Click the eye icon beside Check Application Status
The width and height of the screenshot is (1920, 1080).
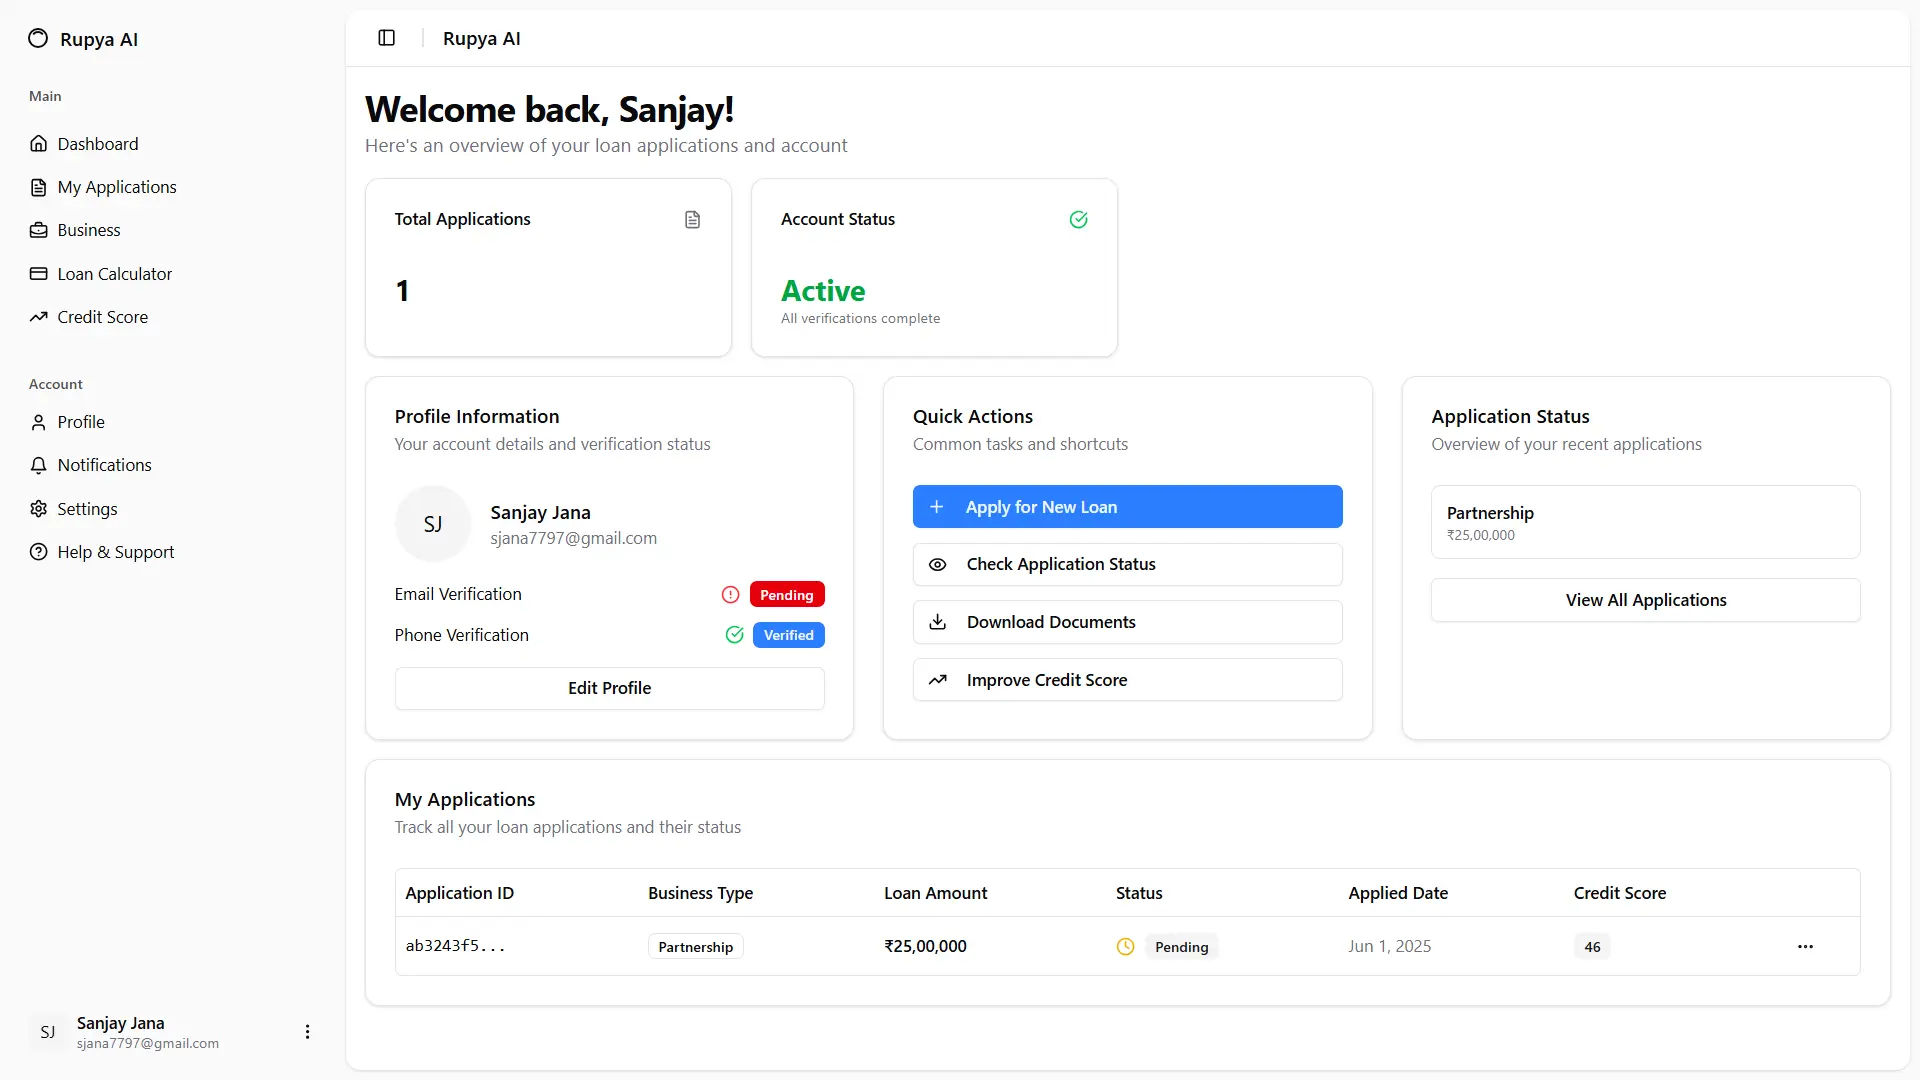[x=937, y=565]
